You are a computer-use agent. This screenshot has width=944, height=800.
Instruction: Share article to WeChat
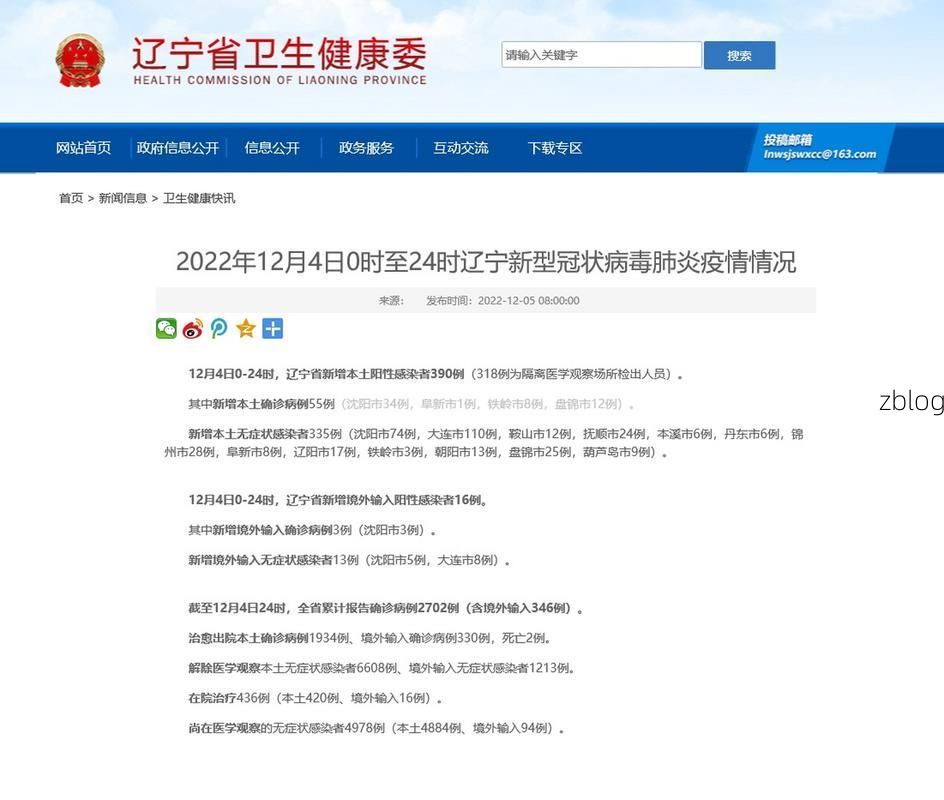[166, 328]
